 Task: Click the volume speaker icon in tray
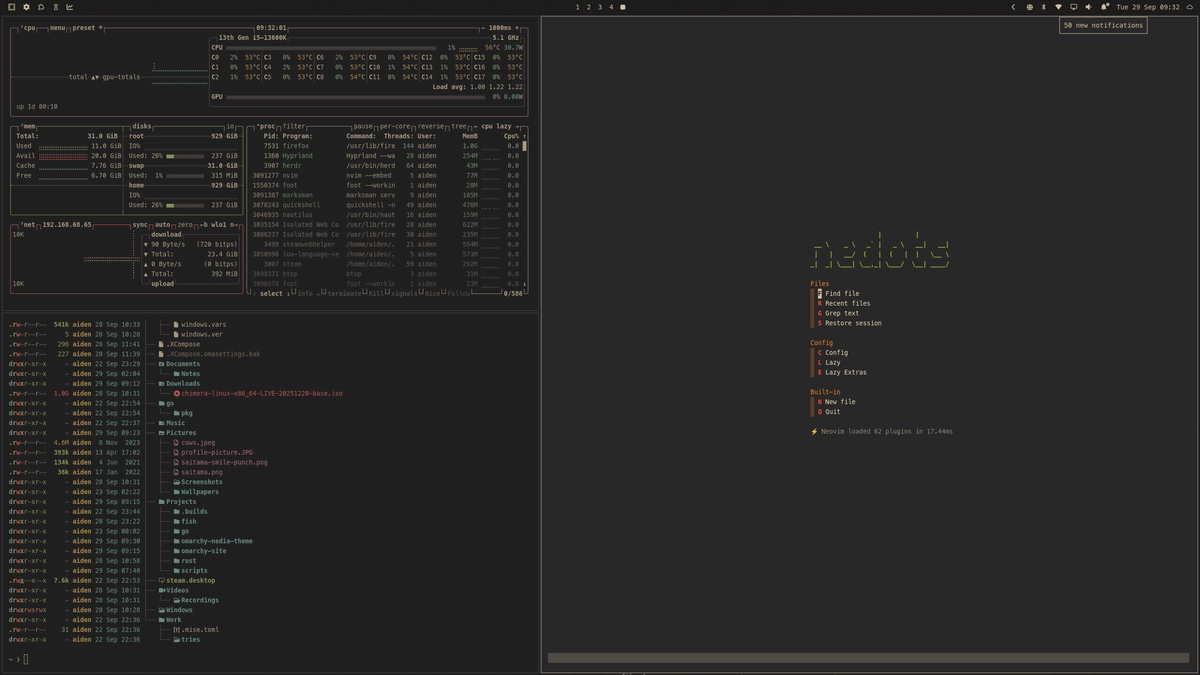[x=1089, y=7]
